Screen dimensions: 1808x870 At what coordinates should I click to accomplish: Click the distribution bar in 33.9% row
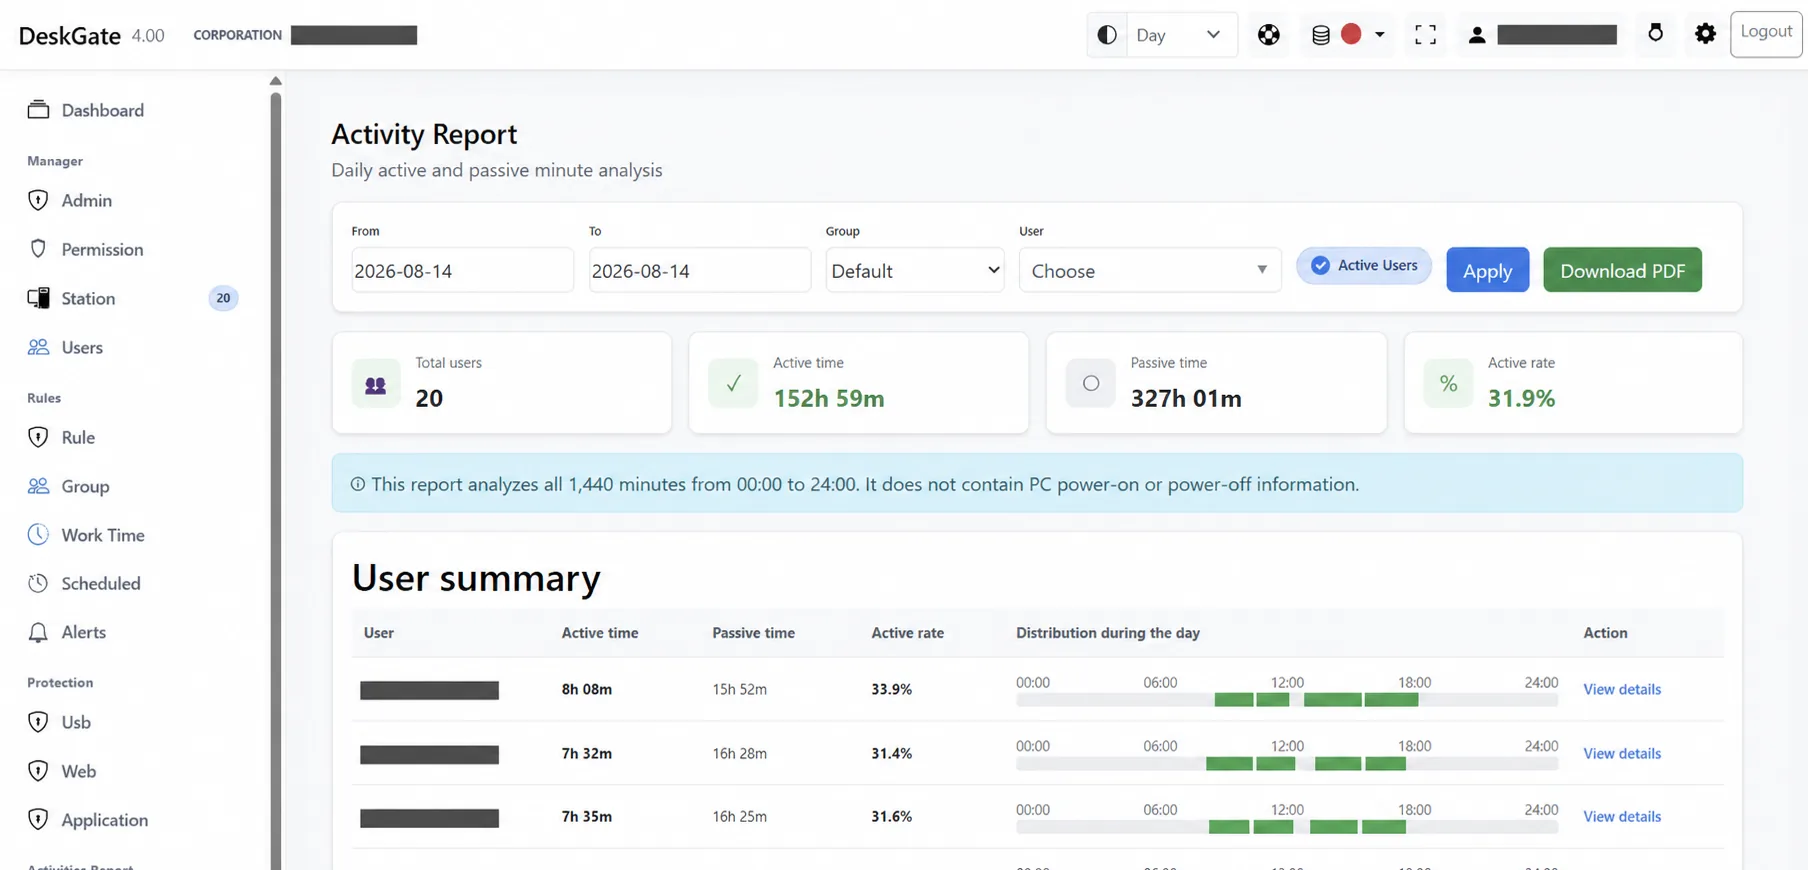1287,700
